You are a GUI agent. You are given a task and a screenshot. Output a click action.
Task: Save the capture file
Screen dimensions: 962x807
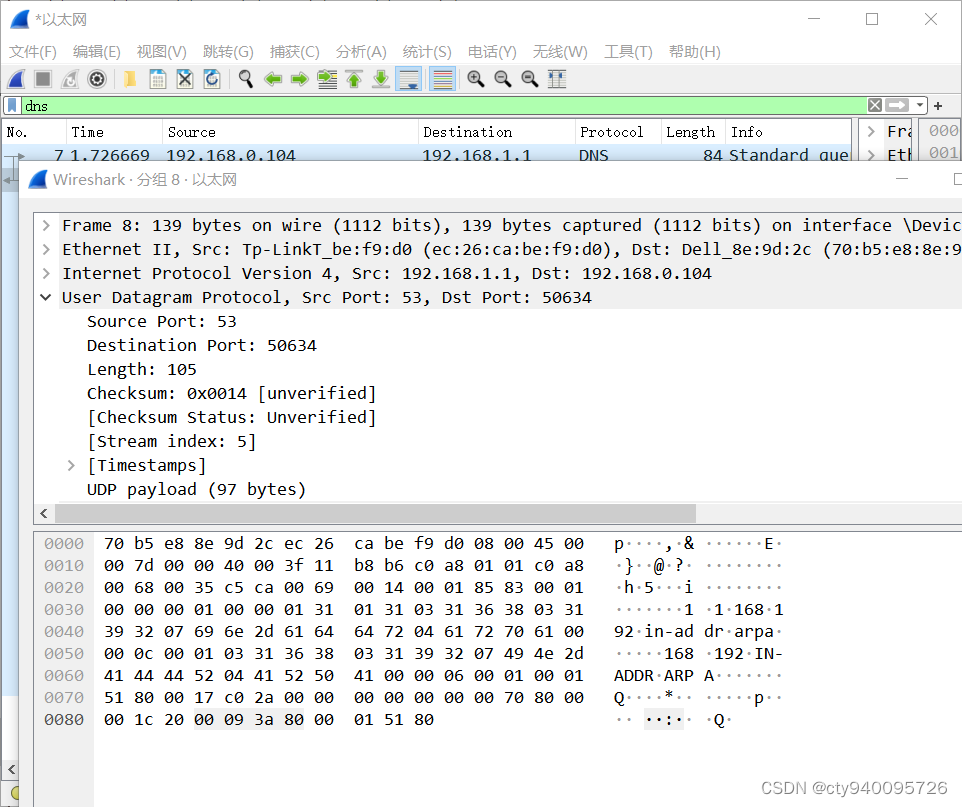pos(158,79)
